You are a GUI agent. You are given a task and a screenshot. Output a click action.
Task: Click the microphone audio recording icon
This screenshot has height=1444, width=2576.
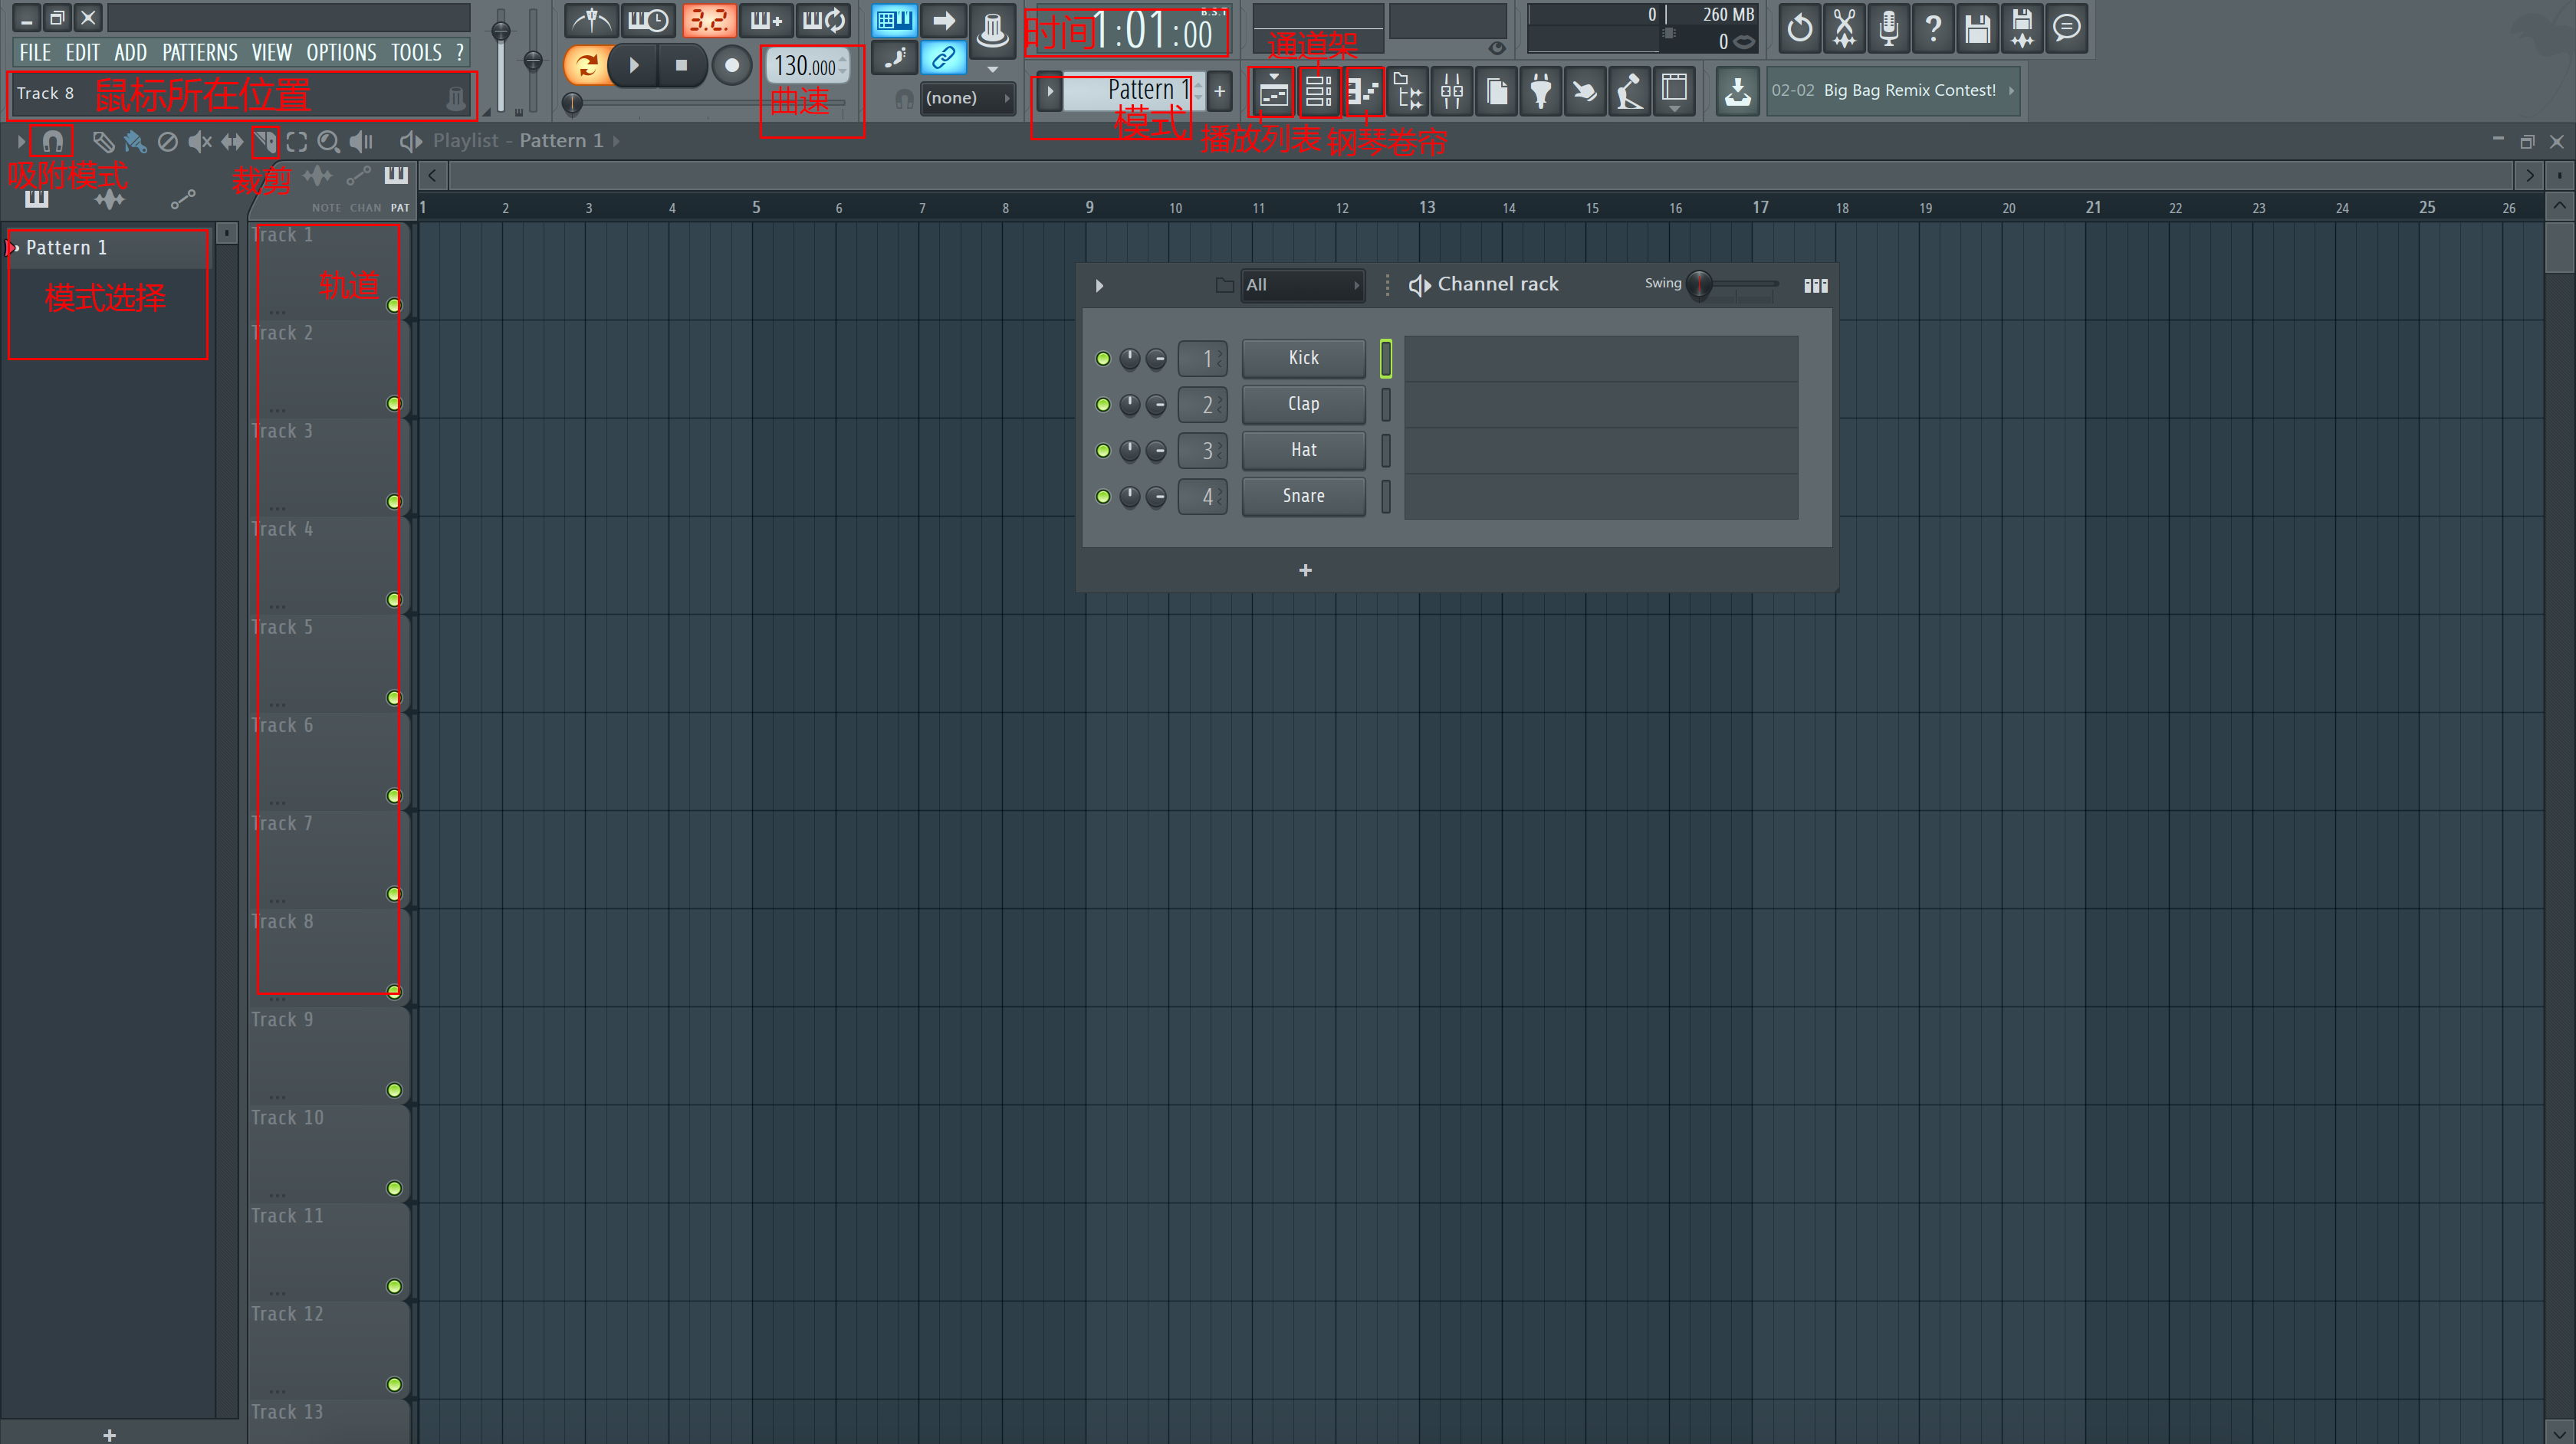point(1888,28)
